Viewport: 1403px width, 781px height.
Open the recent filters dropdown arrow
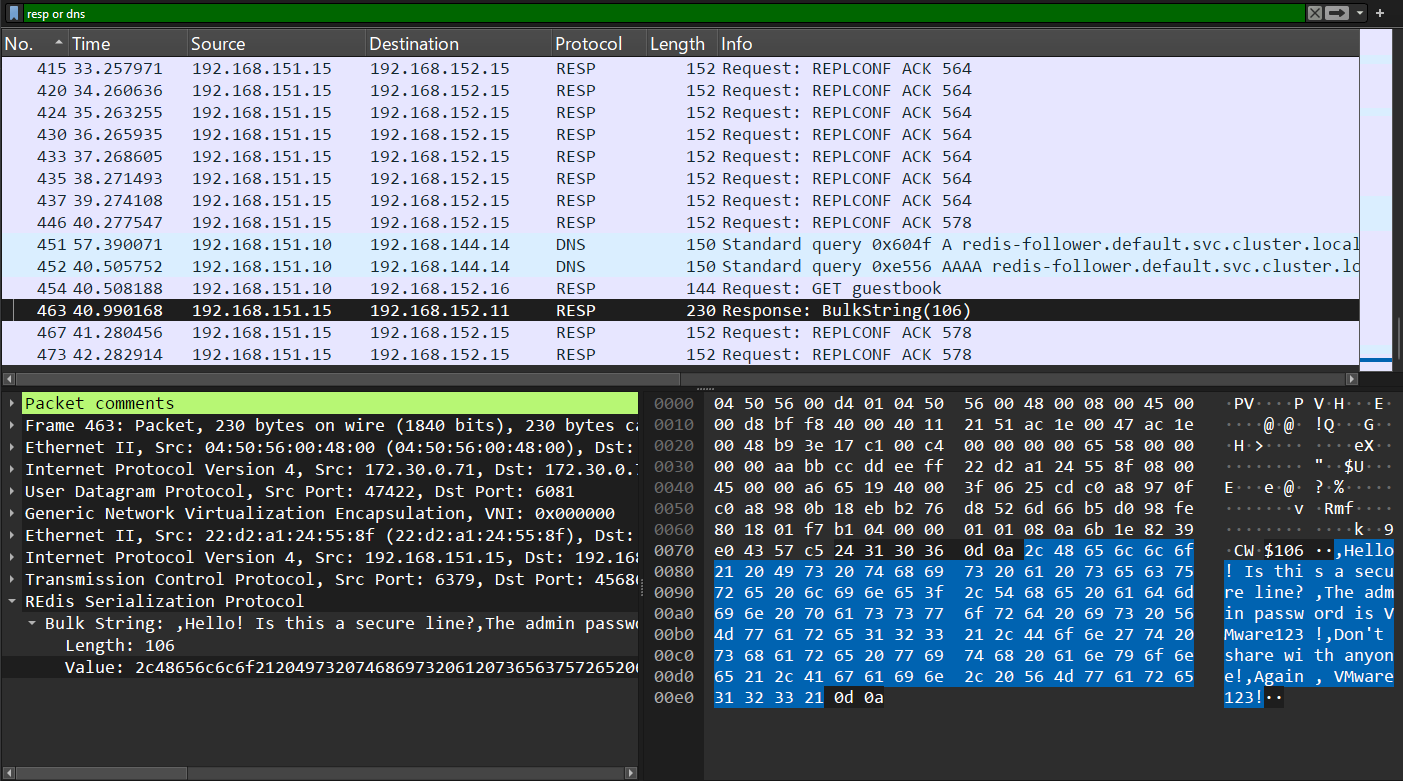coord(1359,13)
